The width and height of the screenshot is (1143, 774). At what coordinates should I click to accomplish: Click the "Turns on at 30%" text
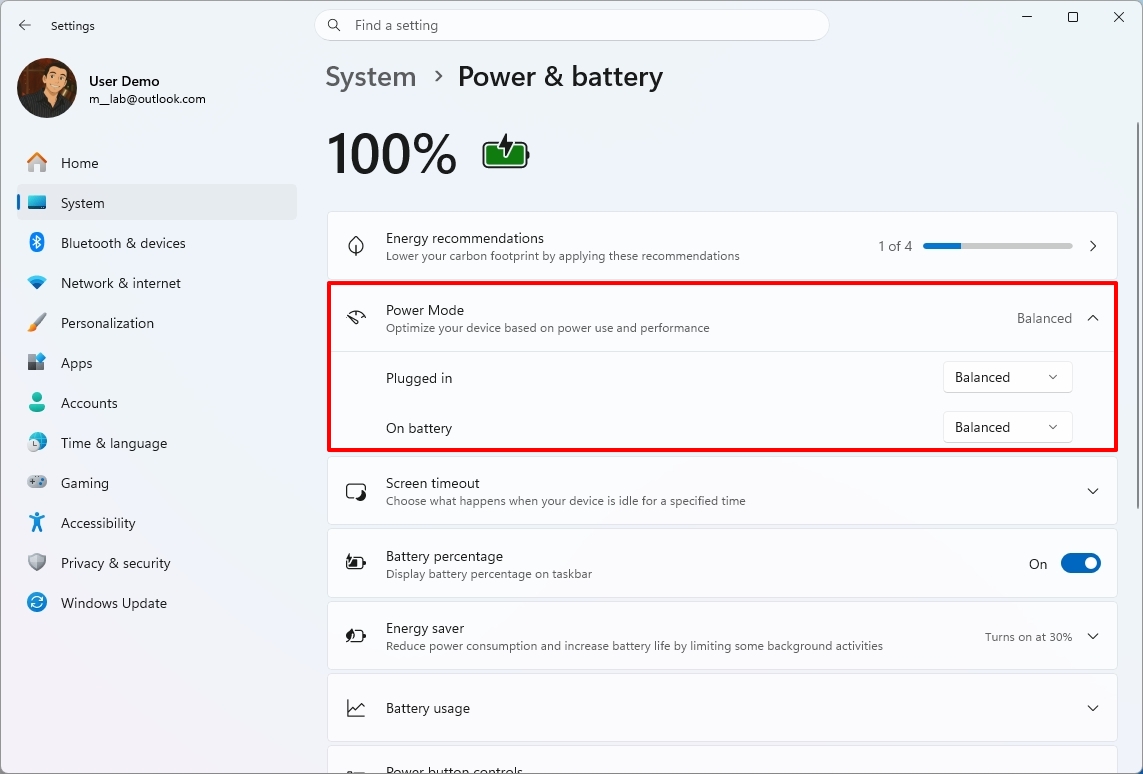[x=1028, y=637]
